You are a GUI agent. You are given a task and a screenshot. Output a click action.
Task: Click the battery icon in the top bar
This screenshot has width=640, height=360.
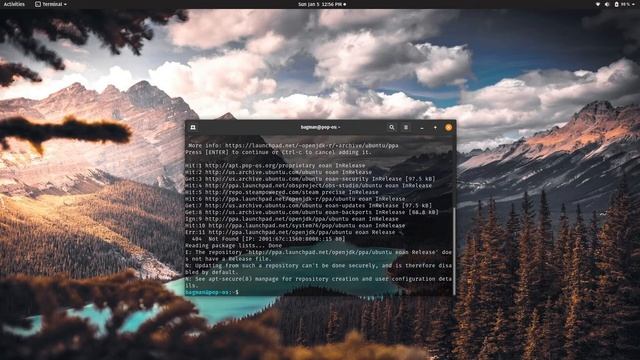point(616,4)
